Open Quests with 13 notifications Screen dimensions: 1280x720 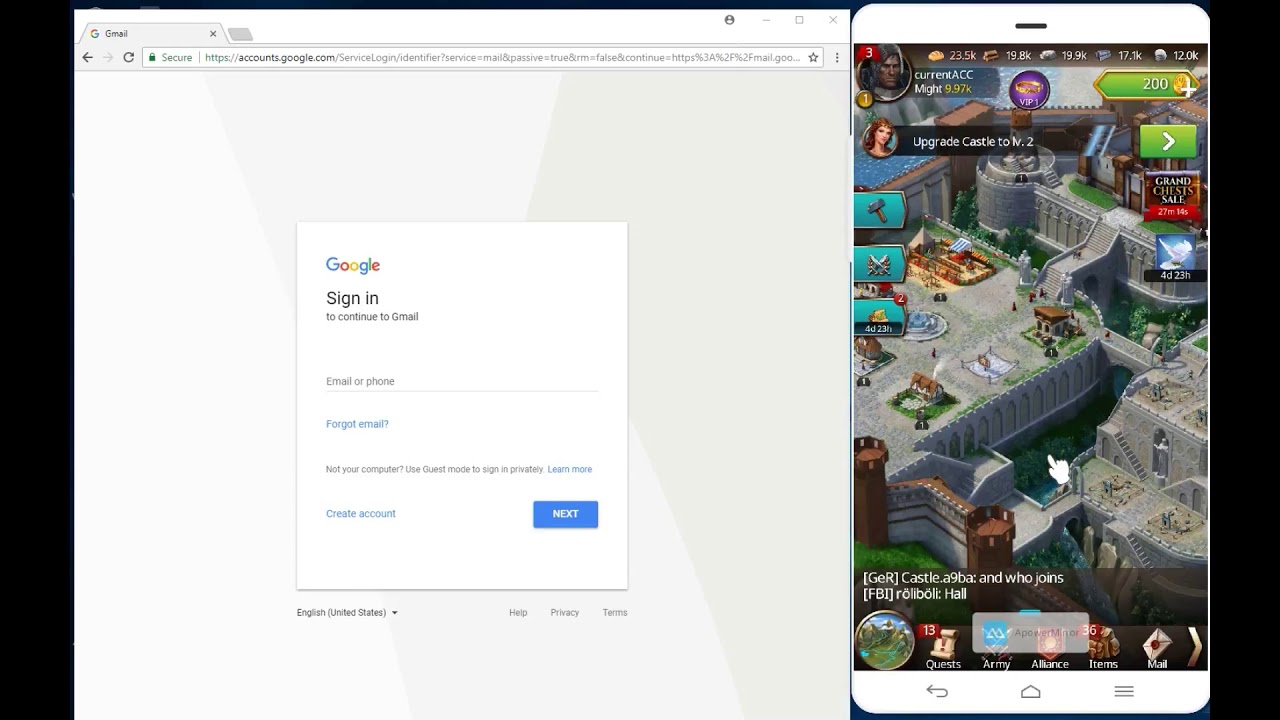click(x=942, y=647)
